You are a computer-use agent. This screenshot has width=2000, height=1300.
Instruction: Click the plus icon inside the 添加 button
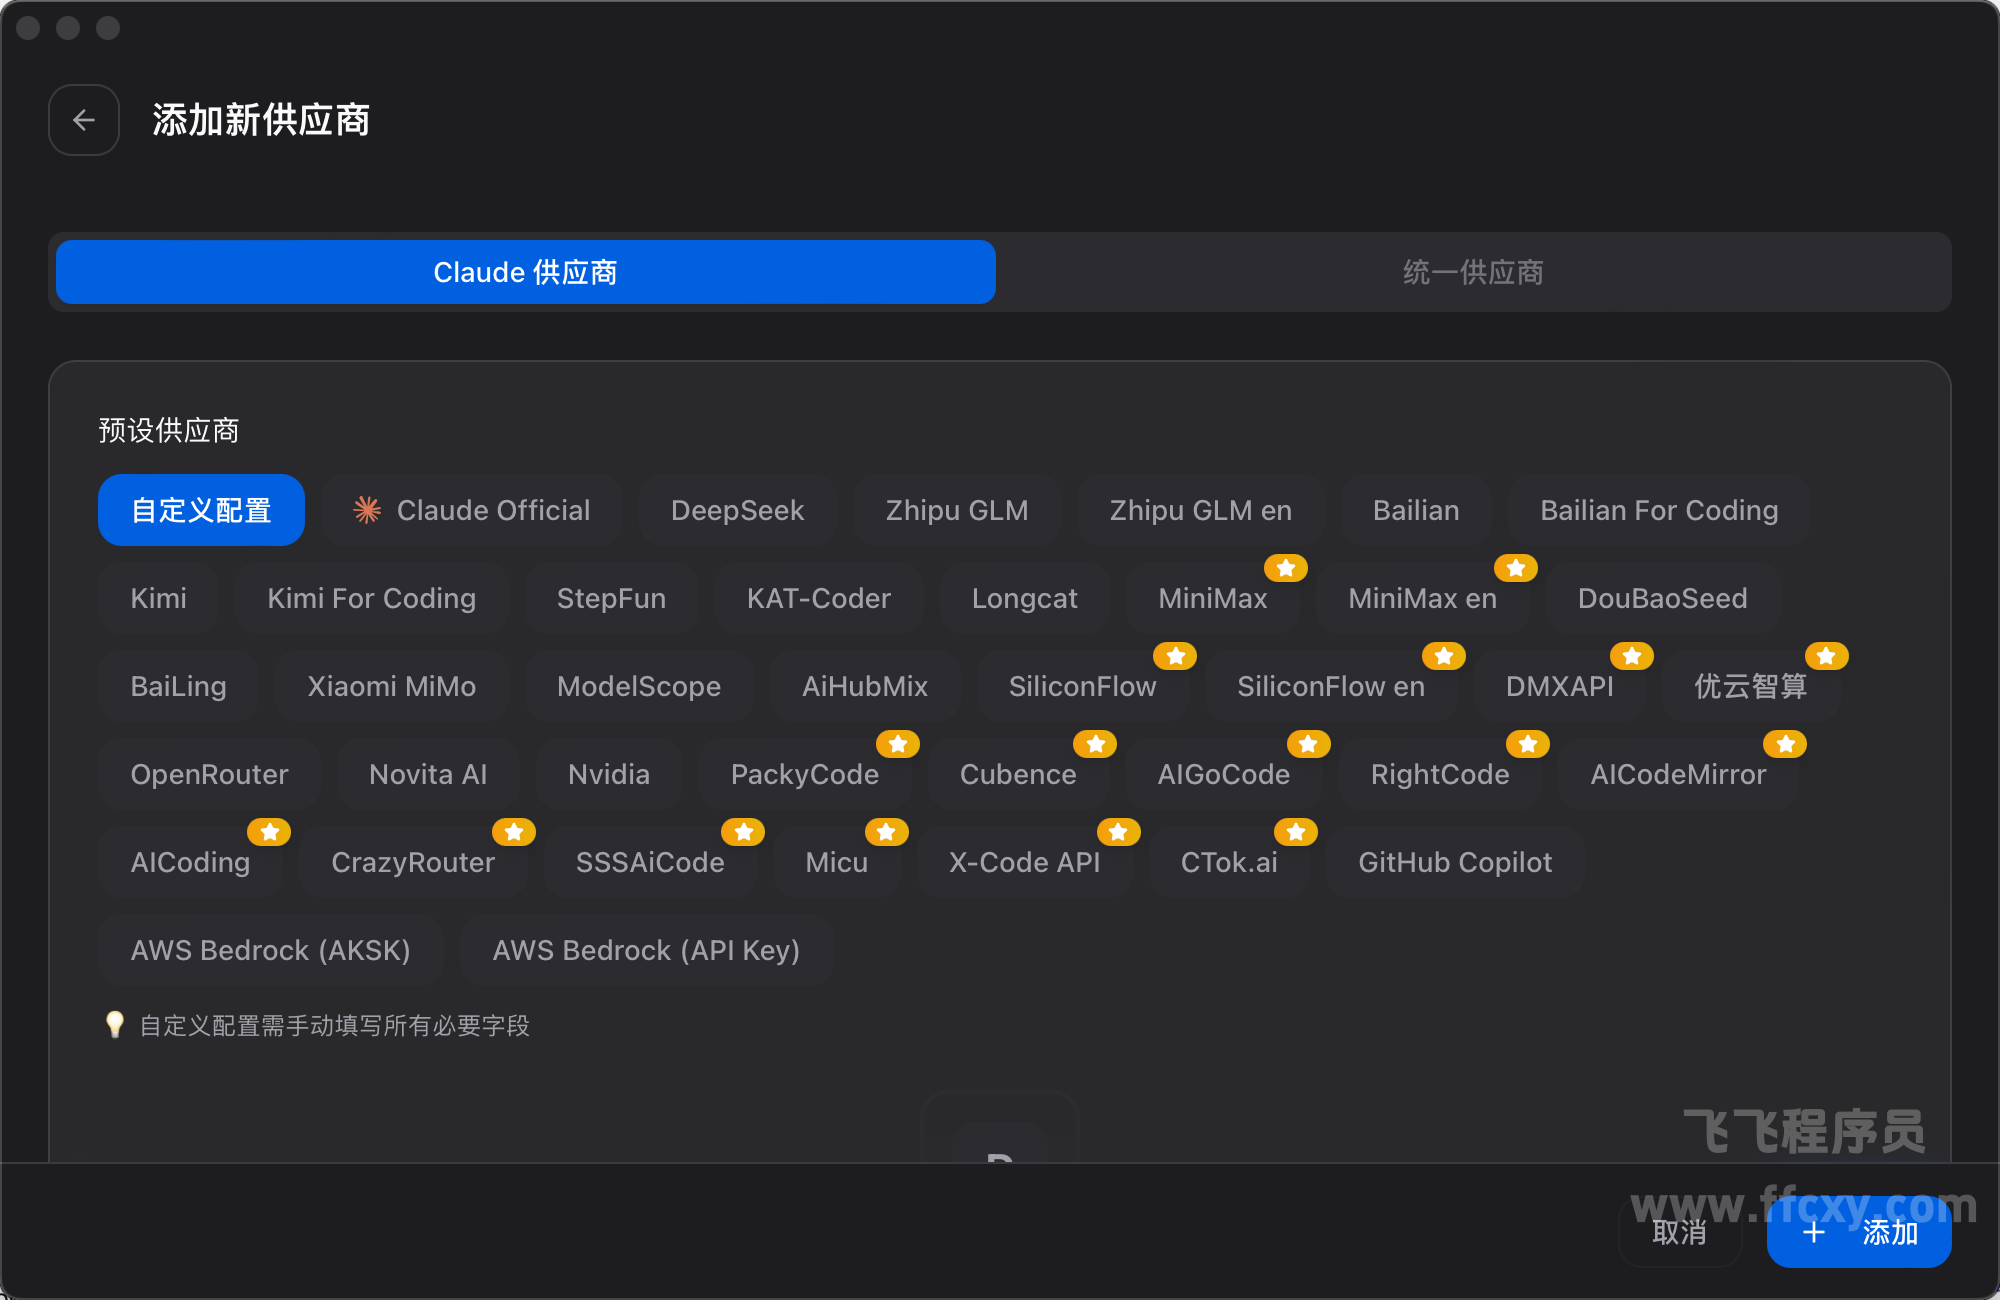(x=1814, y=1233)
